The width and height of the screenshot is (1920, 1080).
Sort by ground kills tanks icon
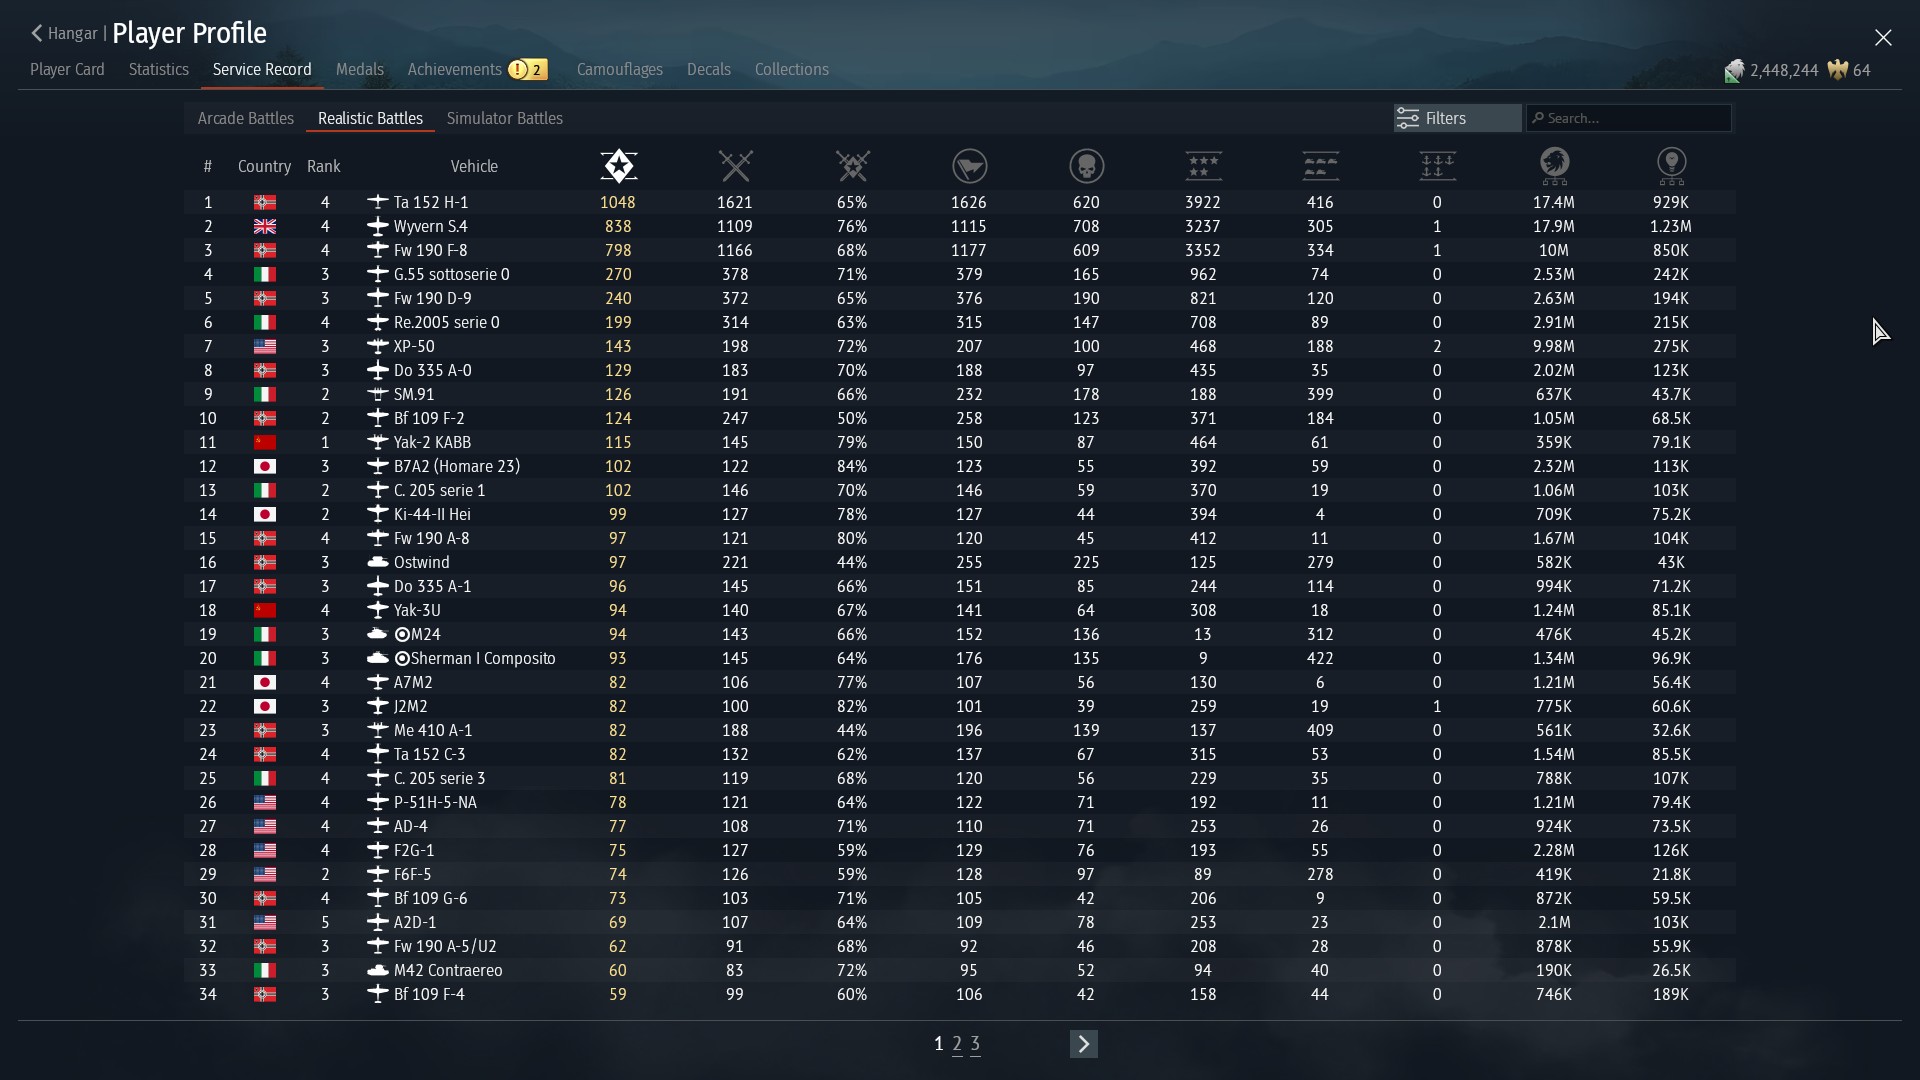coord(1320,166)
